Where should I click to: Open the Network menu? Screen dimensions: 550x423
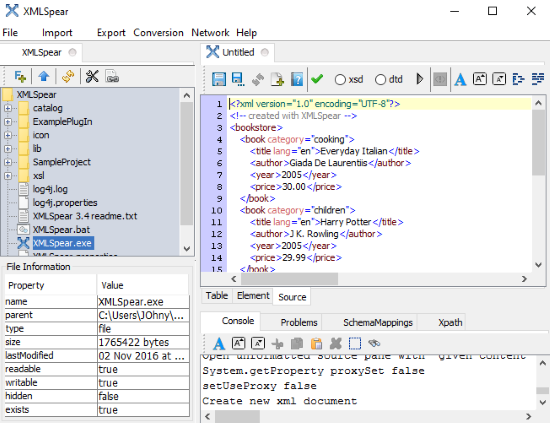click(x=210, y=33)
